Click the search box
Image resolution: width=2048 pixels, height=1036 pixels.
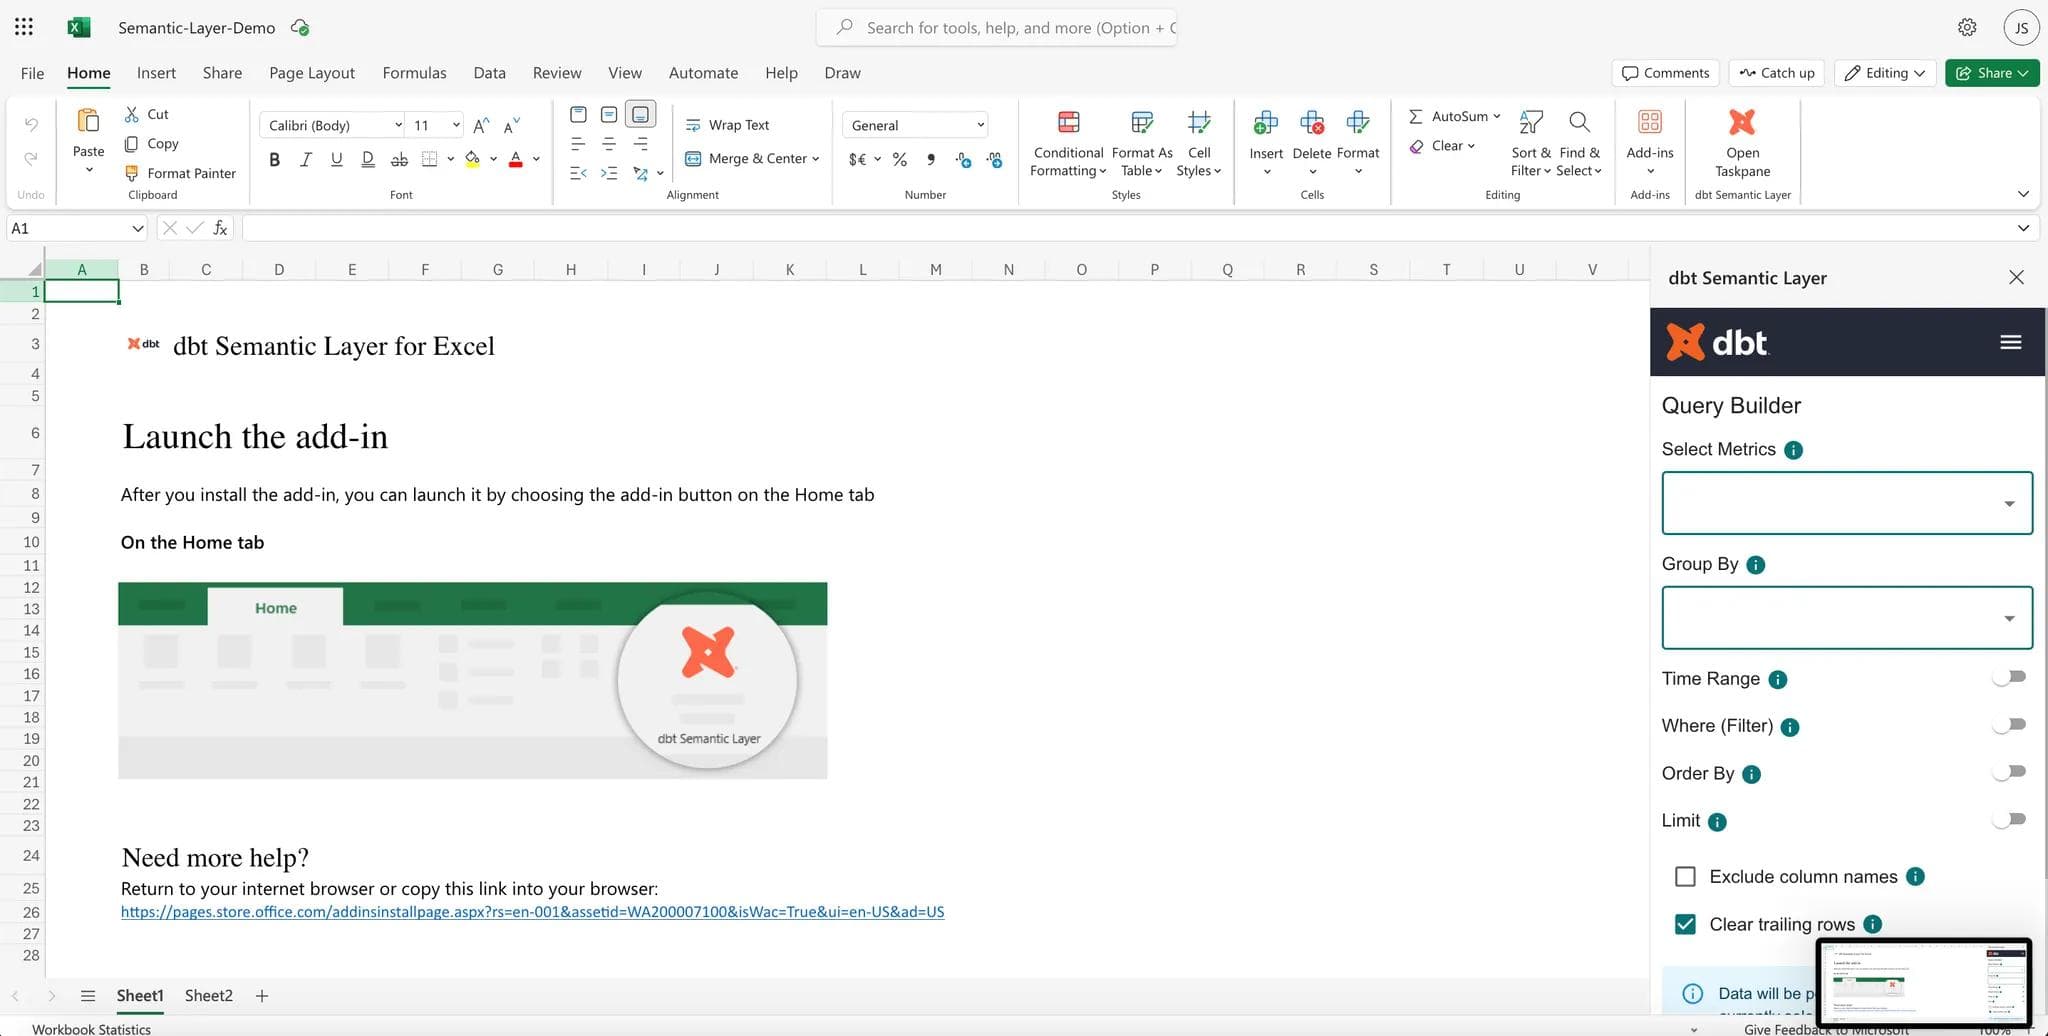[x=996, y=27]
